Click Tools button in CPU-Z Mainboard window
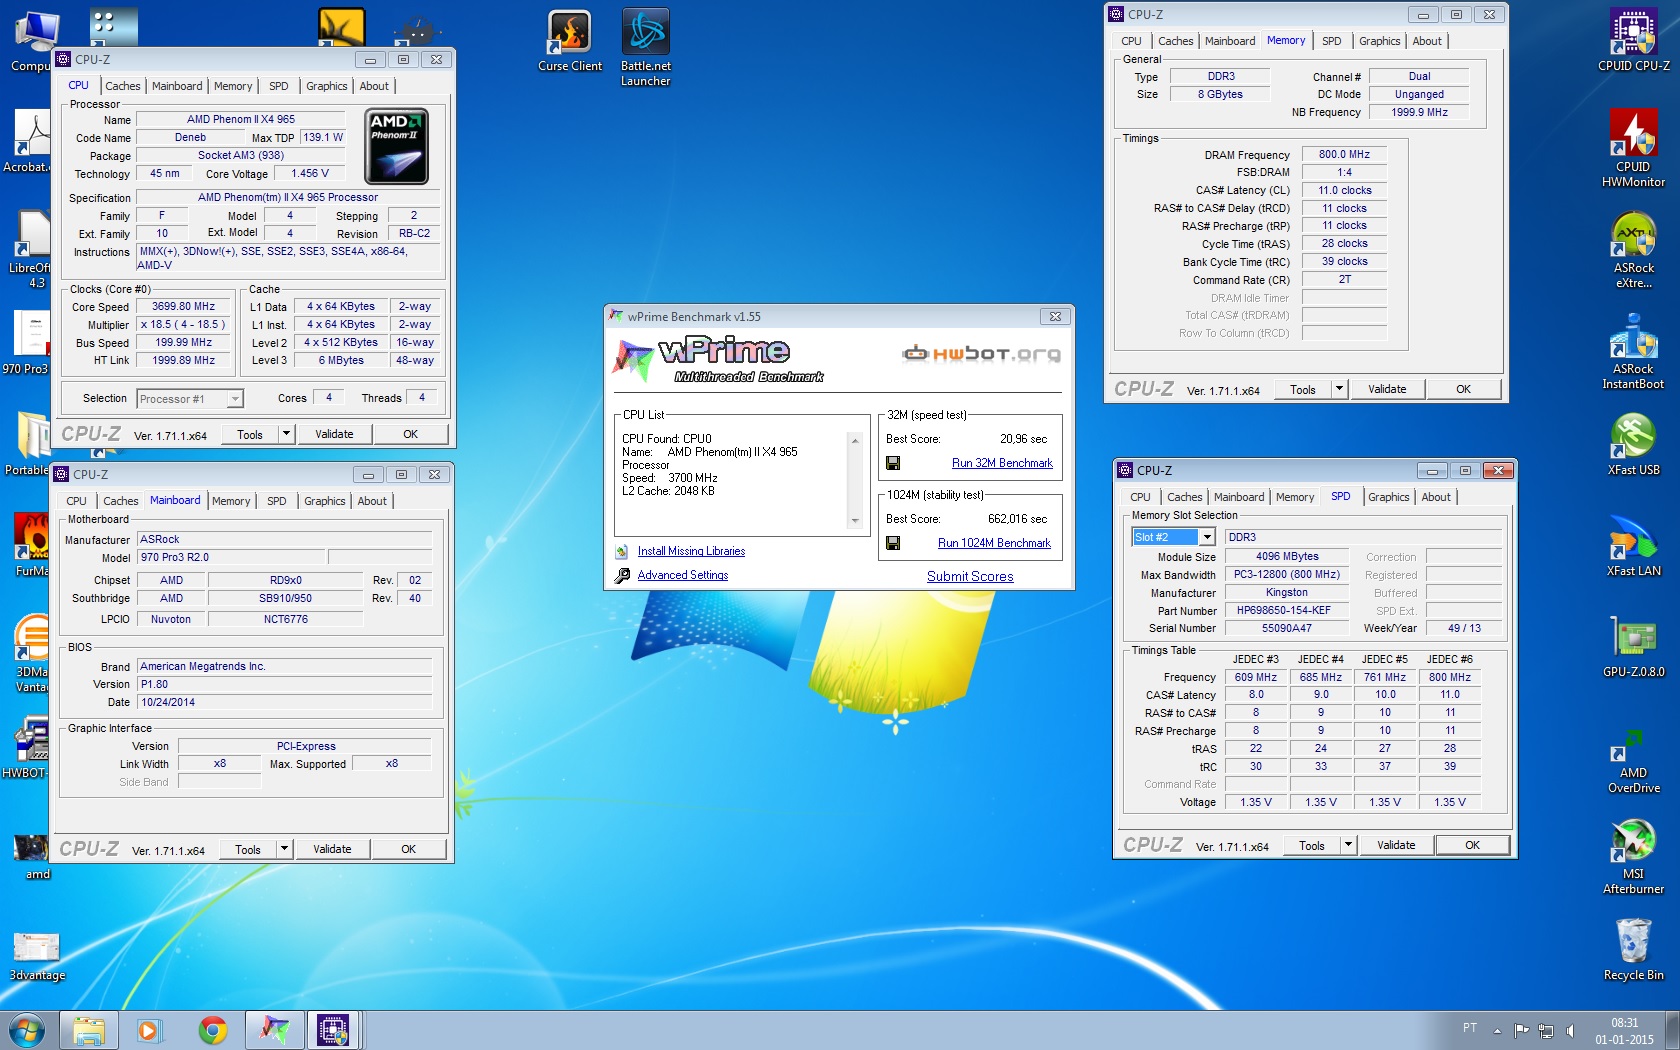The height and width of the screenshot is (1050, 1680). [x=248, y=849]
